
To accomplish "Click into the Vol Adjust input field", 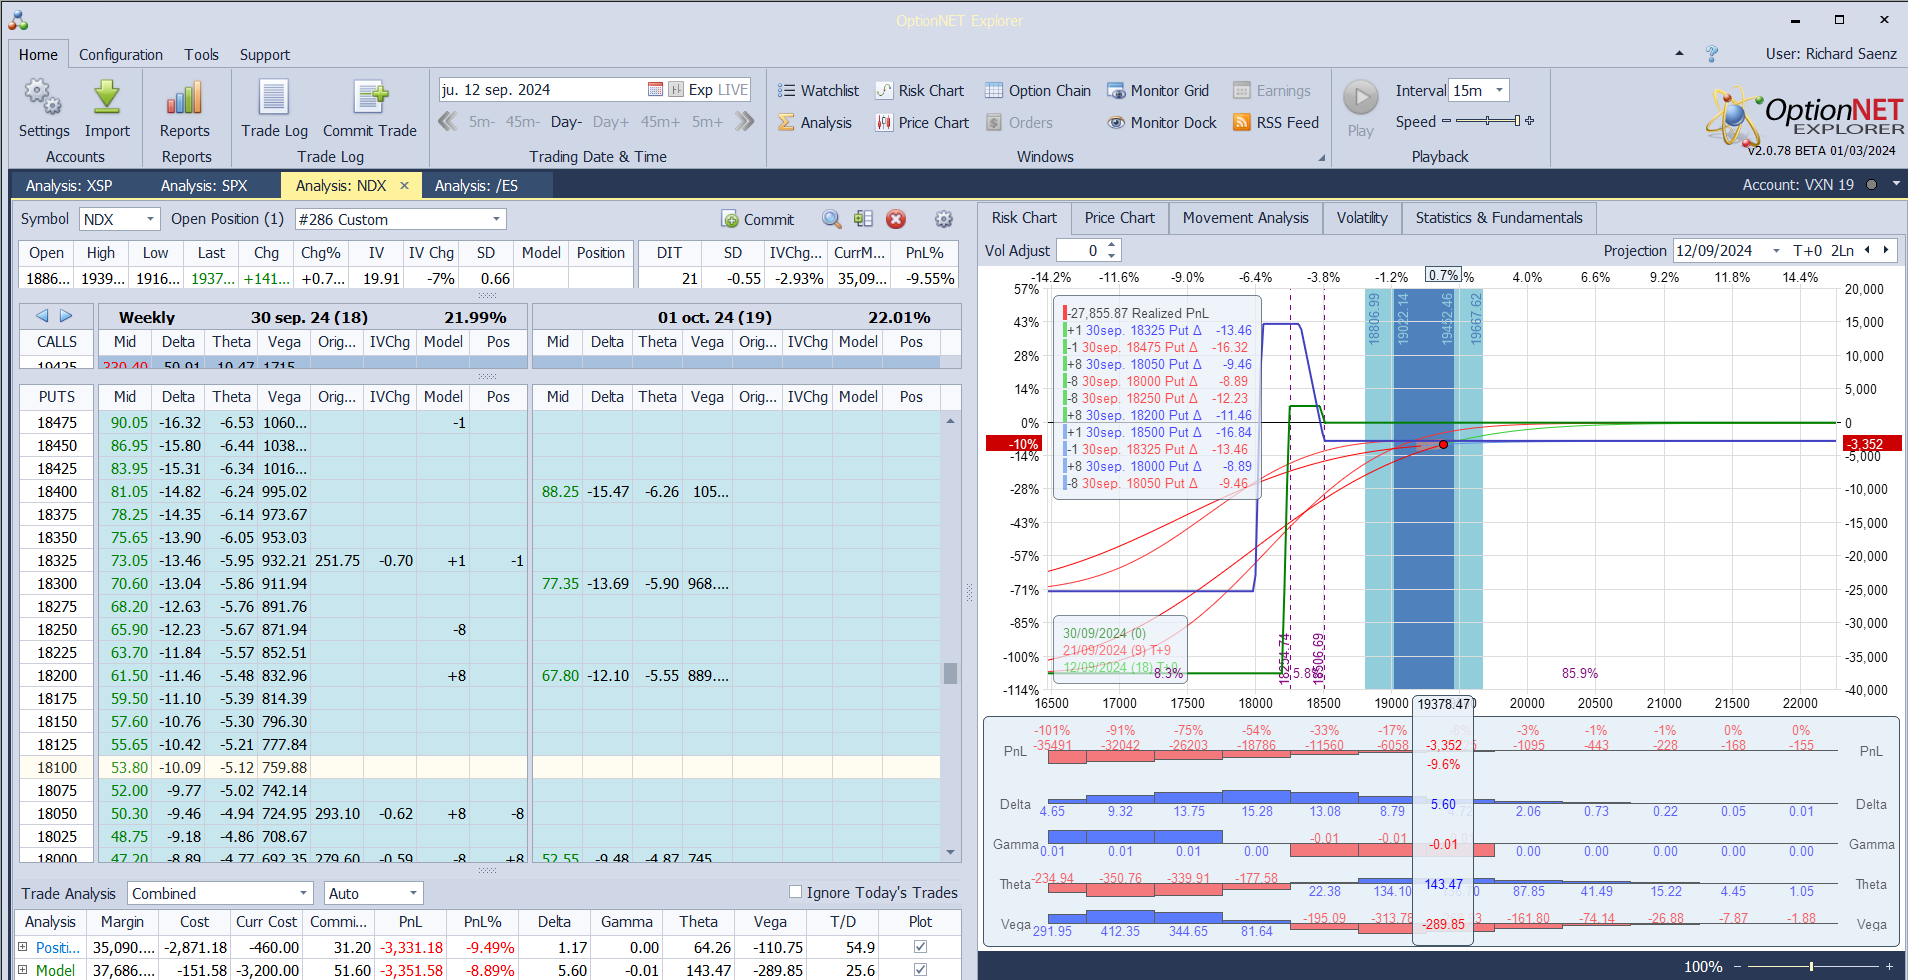I will click(1081, 250).
